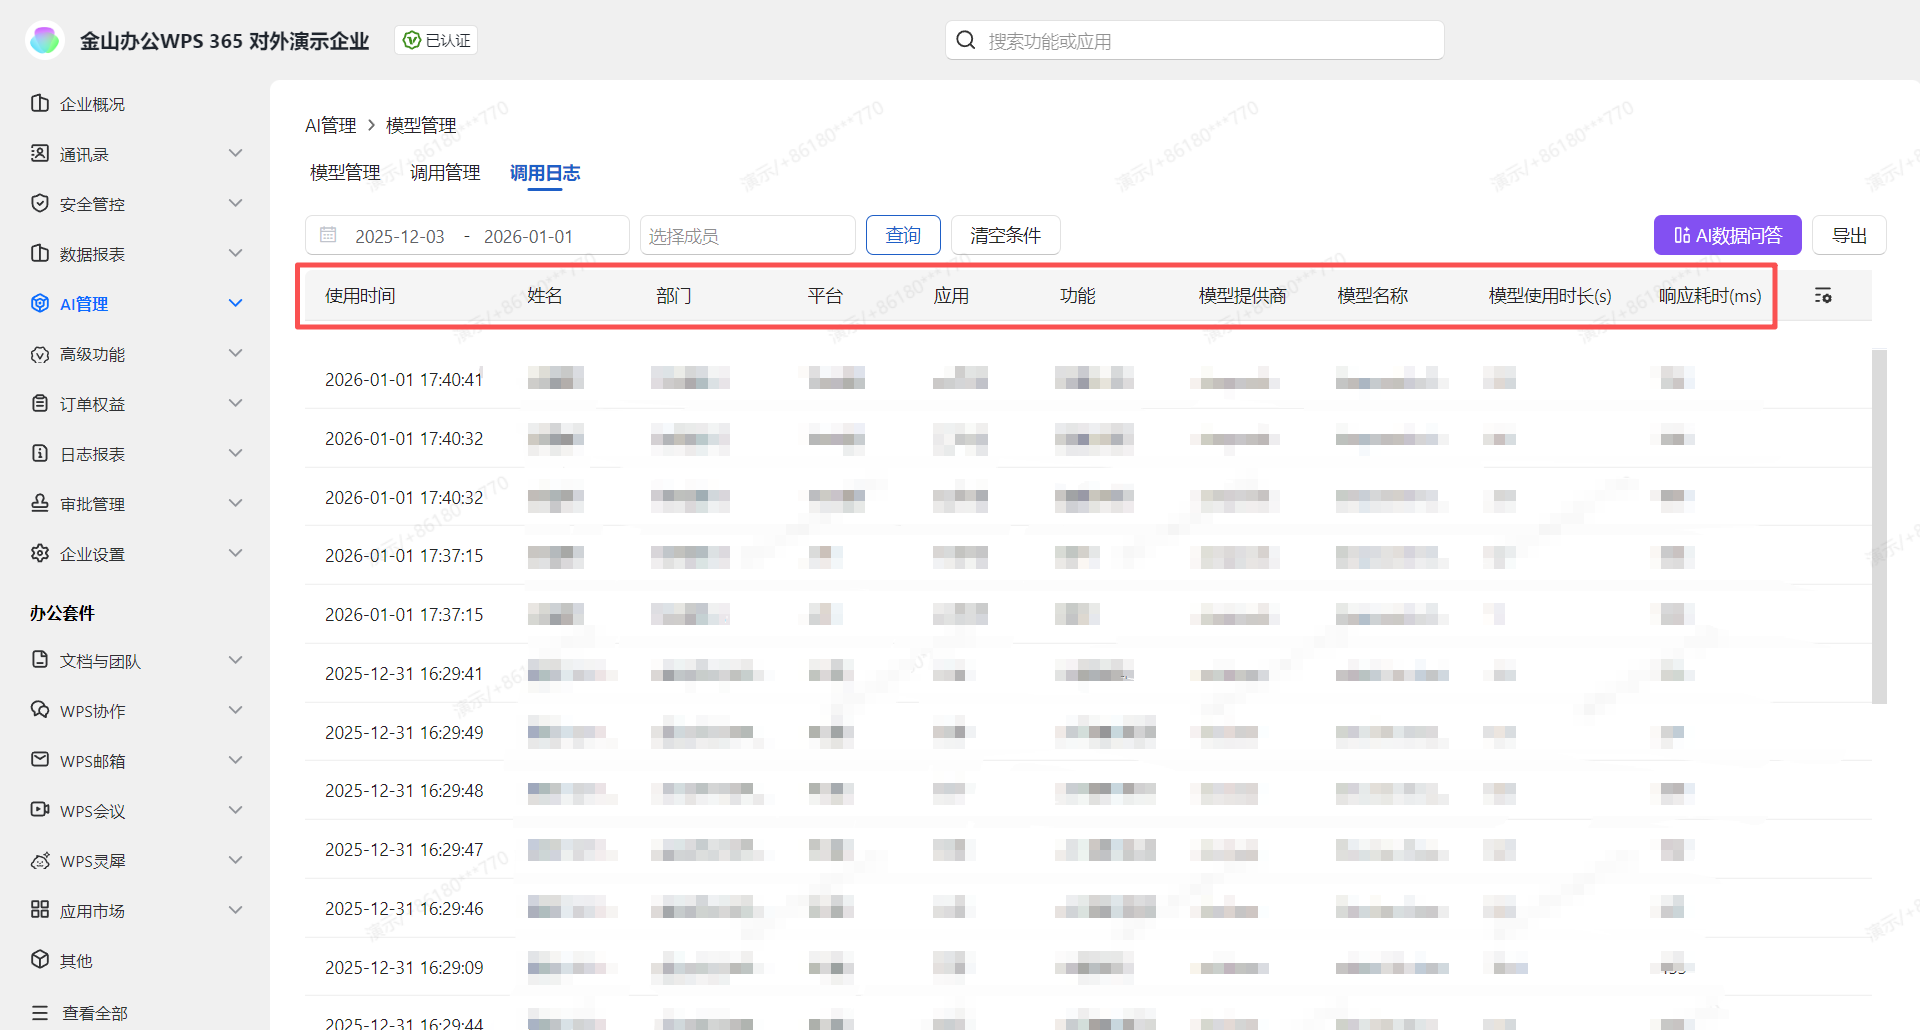
Task: Expand the 企业设置 menu chevron
Action: [236, 553]
